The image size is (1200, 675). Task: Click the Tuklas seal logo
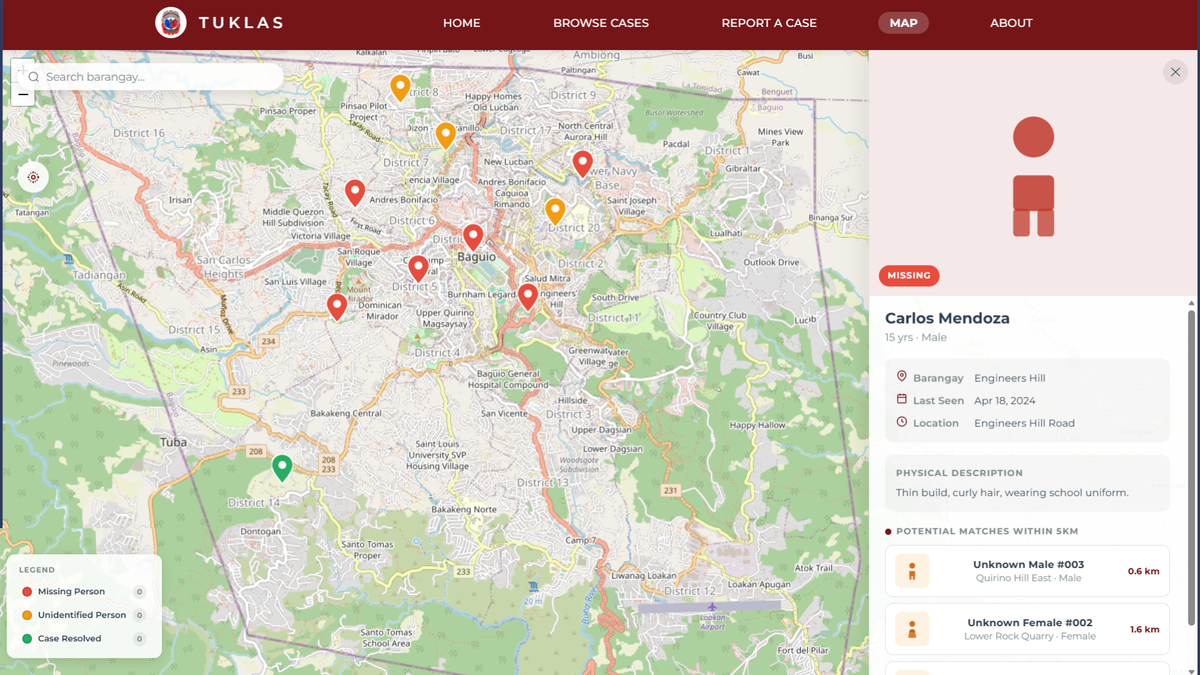(171, 22)
